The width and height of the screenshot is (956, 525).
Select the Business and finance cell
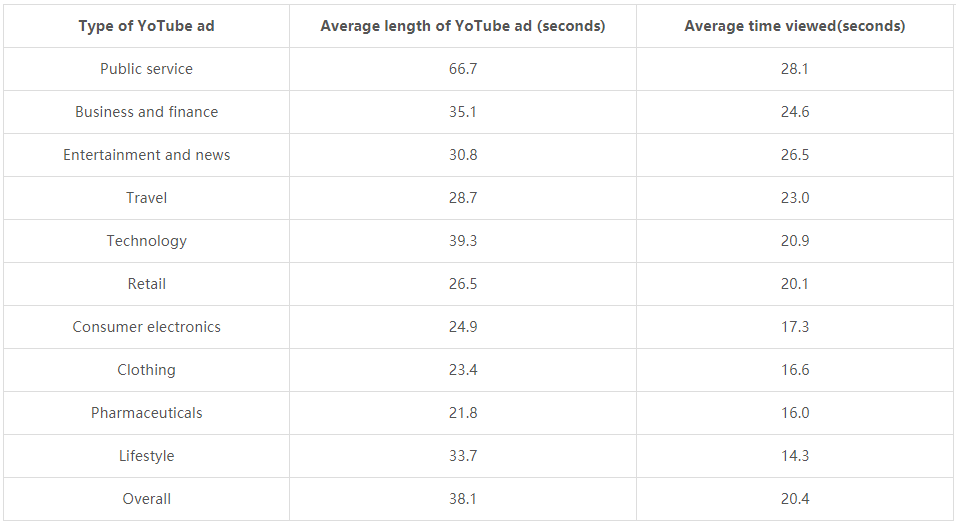146,112
